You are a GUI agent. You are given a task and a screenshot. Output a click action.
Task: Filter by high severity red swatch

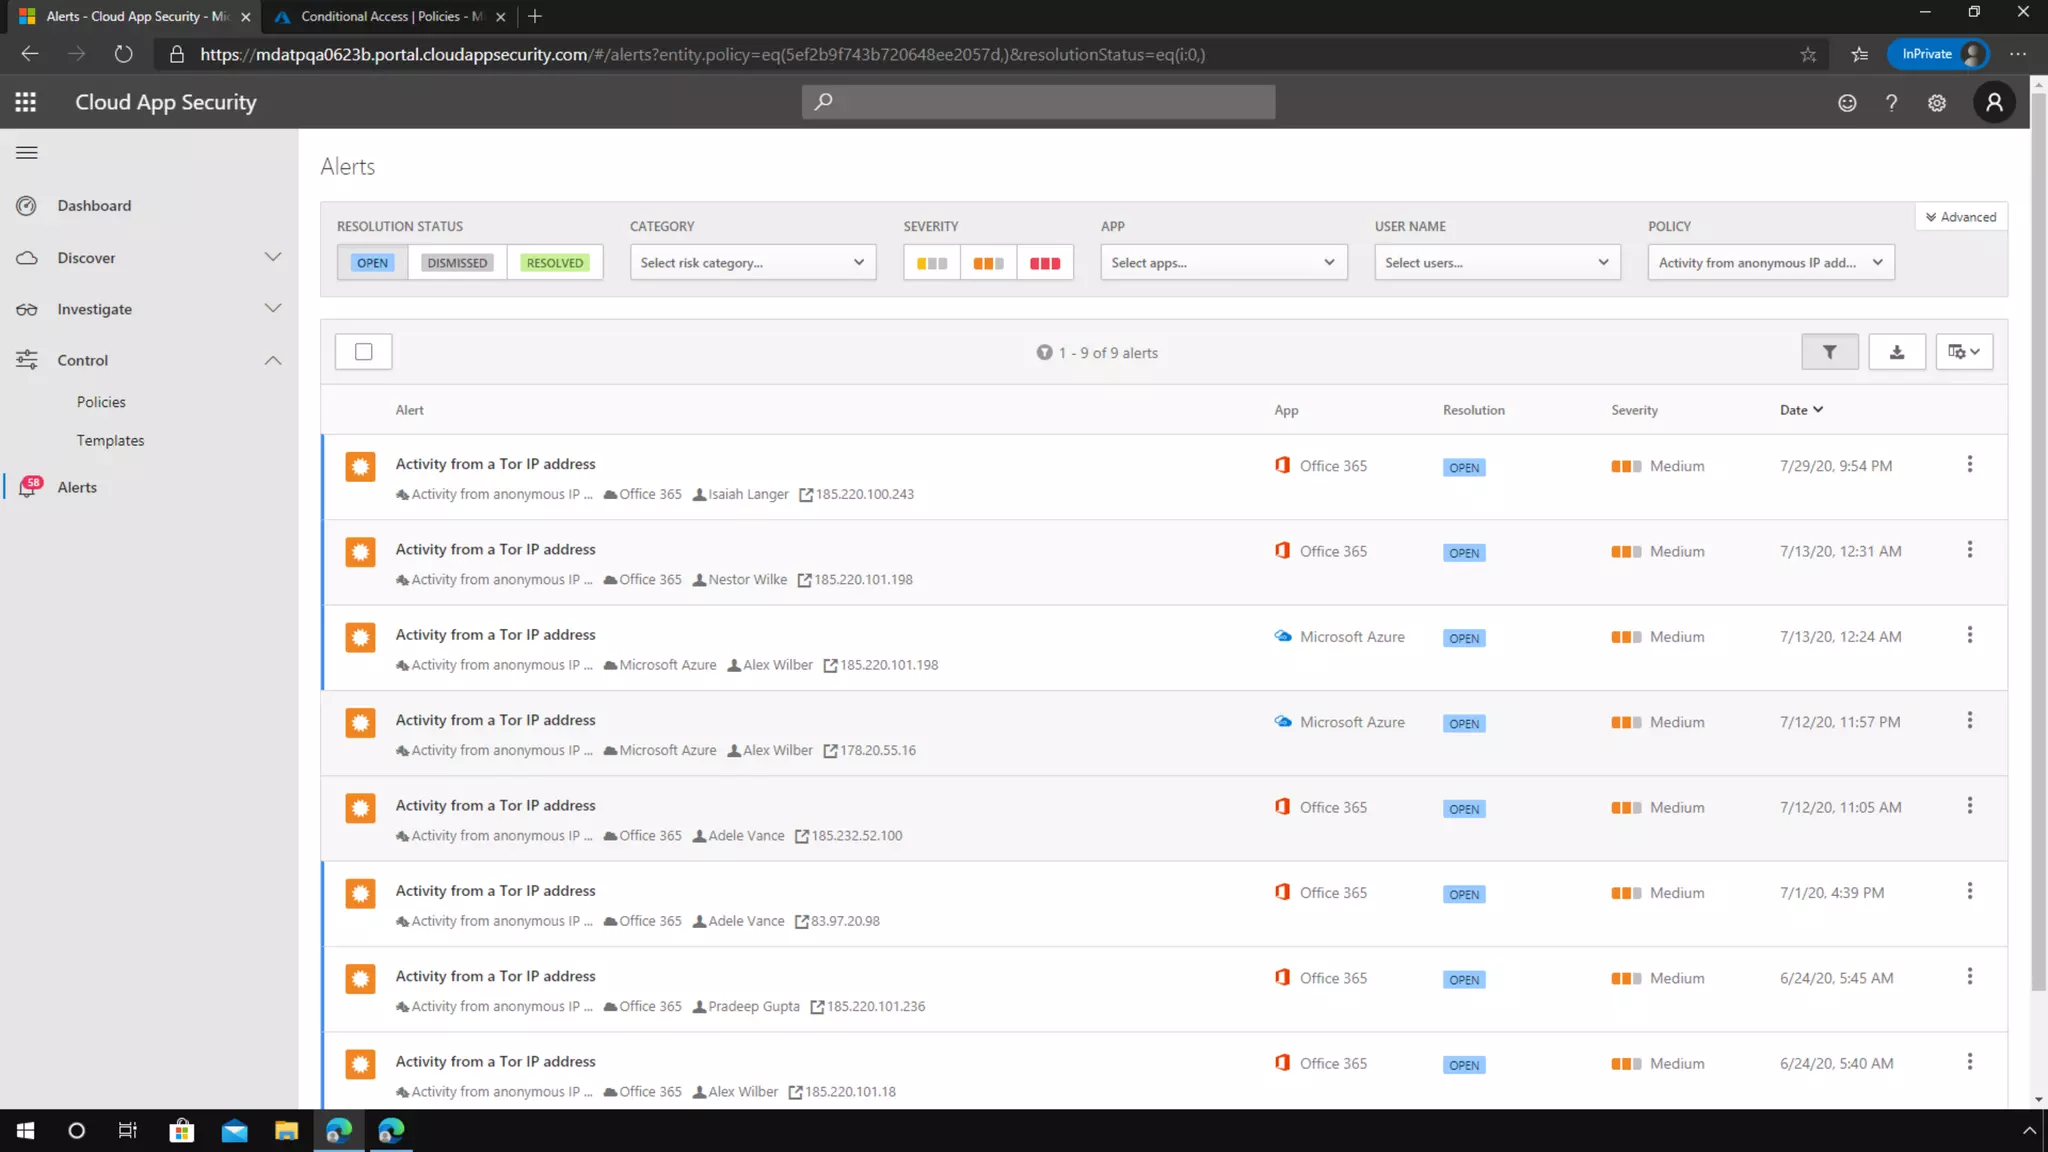click(x=1044, y=263)
